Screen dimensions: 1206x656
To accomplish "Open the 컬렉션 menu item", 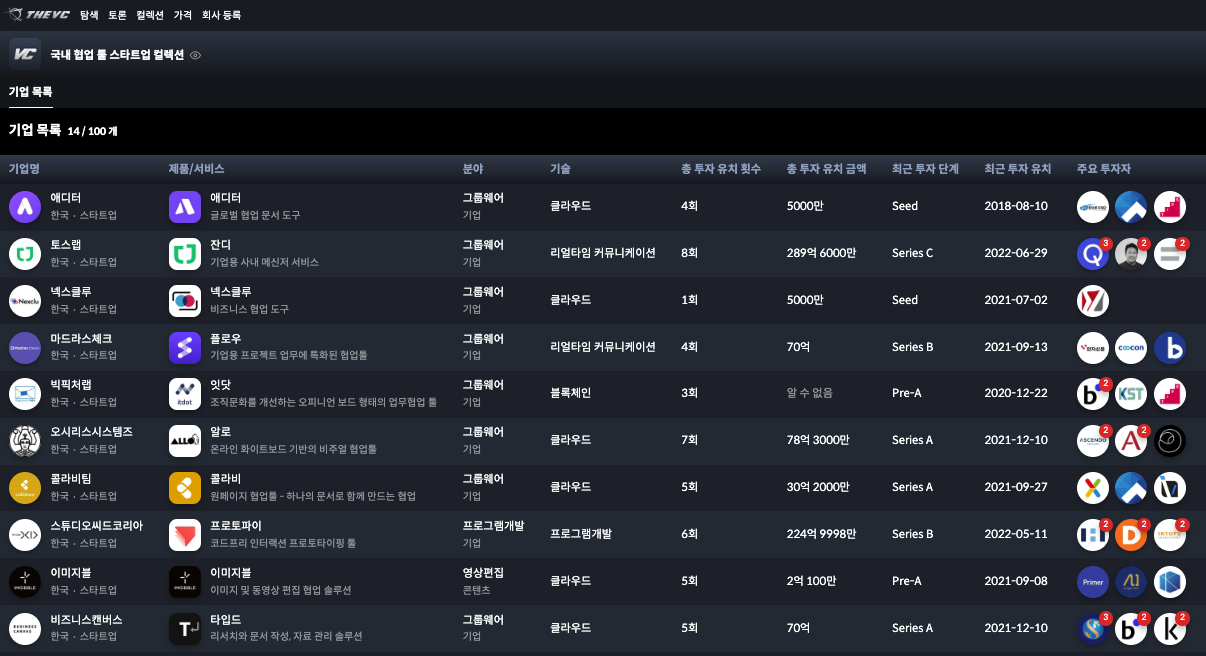I will [x=148, y=15].
